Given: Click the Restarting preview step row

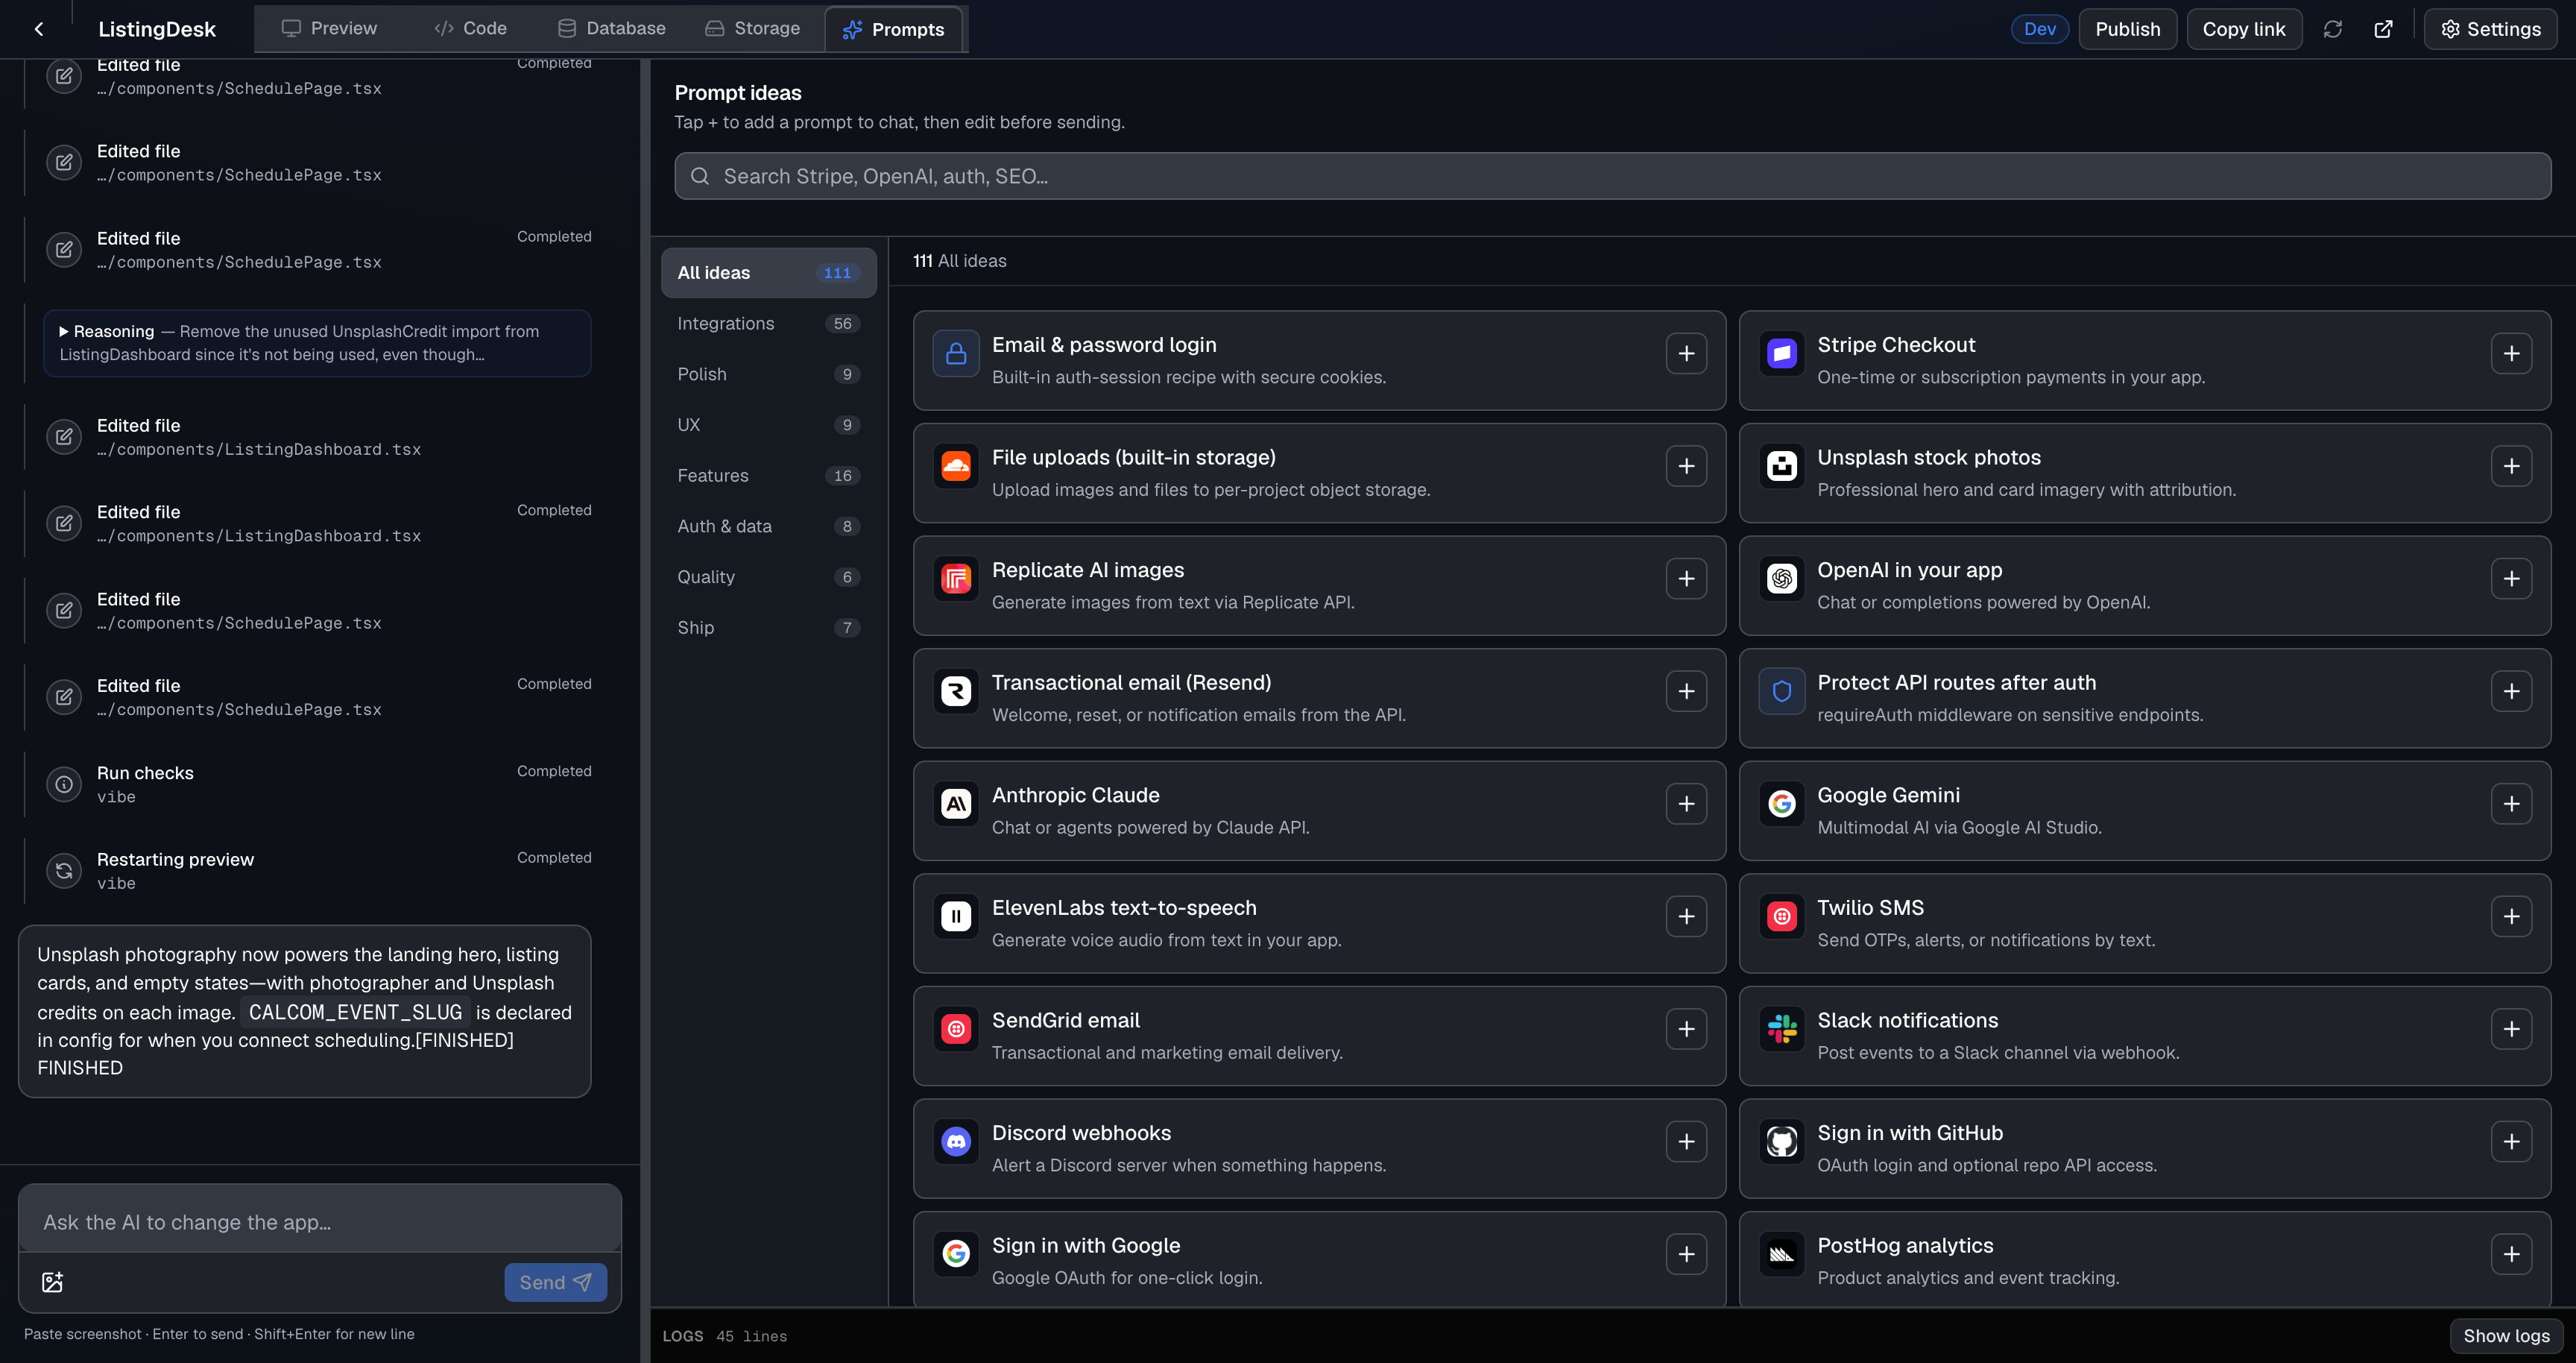Looking at the screenshot, I should coord(318,871).
